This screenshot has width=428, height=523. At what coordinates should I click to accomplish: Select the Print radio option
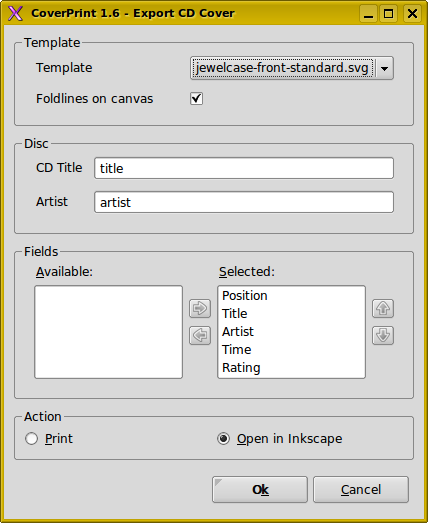(31, 439)
